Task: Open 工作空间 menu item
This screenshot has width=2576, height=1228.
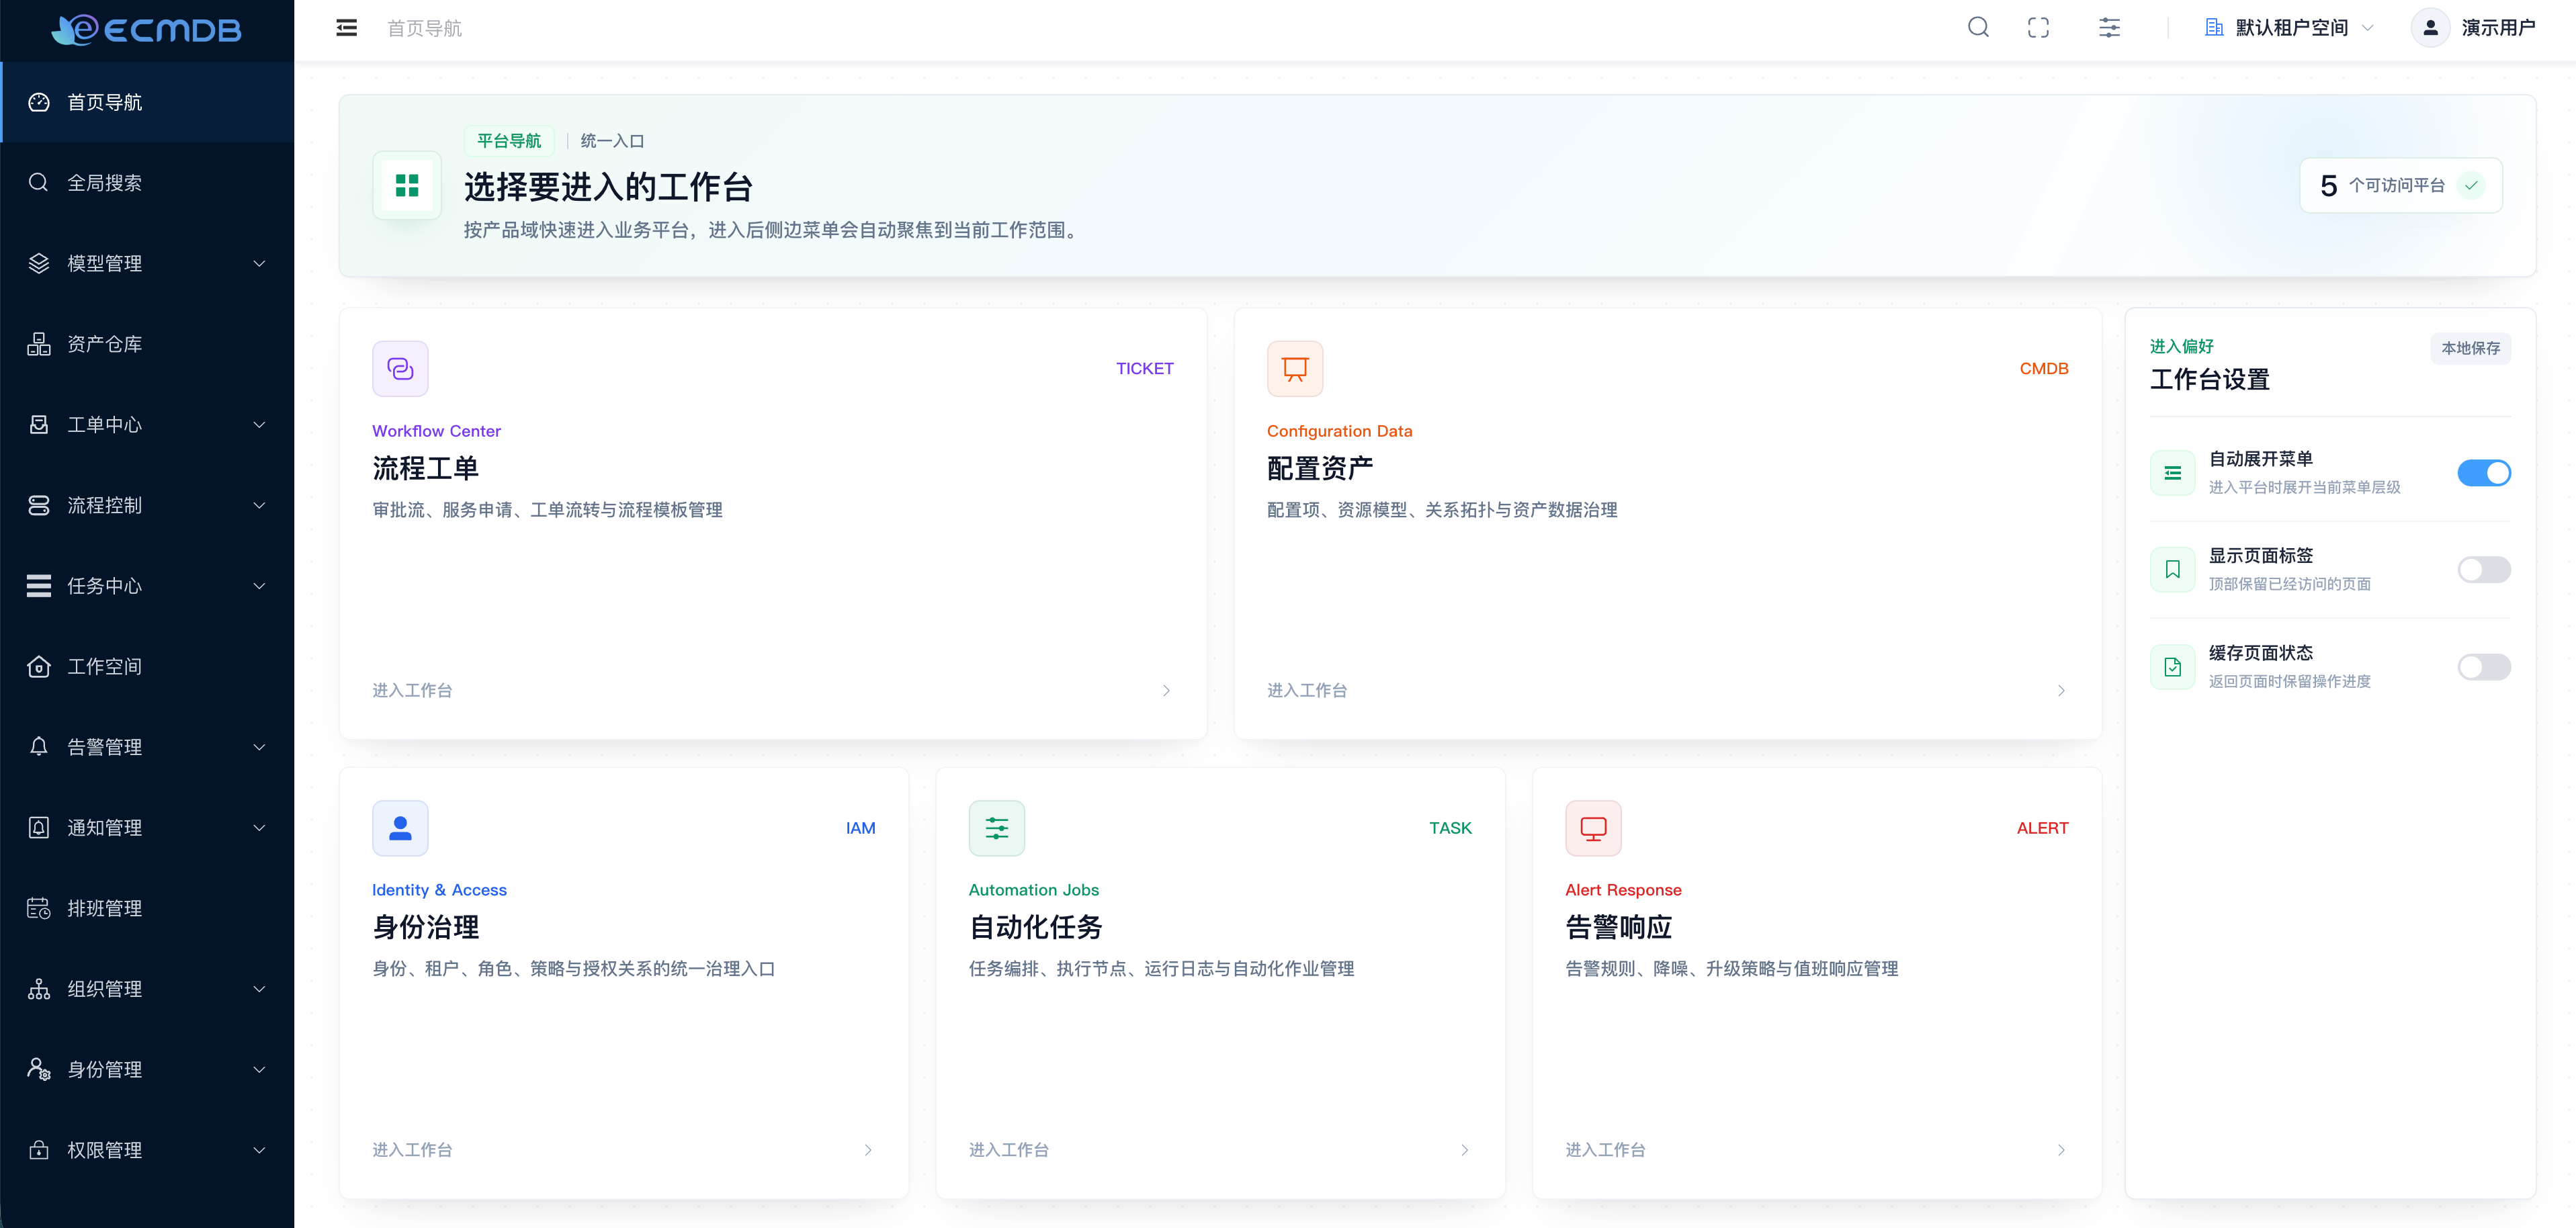Action: pyautogui.click(x=147, y=667)
